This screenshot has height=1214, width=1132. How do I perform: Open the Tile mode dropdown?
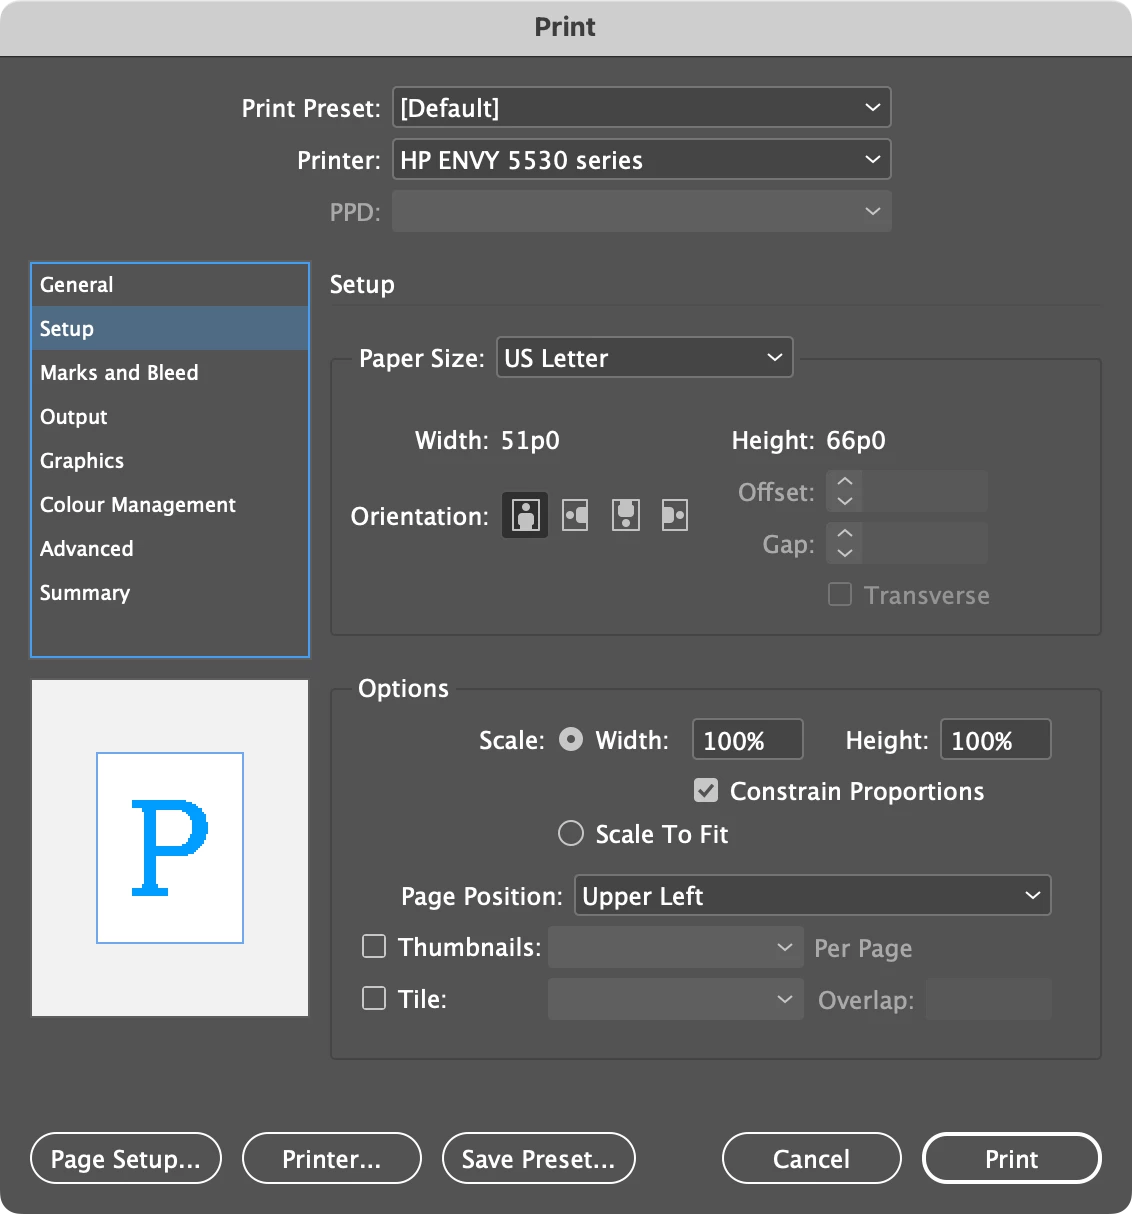(676, 999)
